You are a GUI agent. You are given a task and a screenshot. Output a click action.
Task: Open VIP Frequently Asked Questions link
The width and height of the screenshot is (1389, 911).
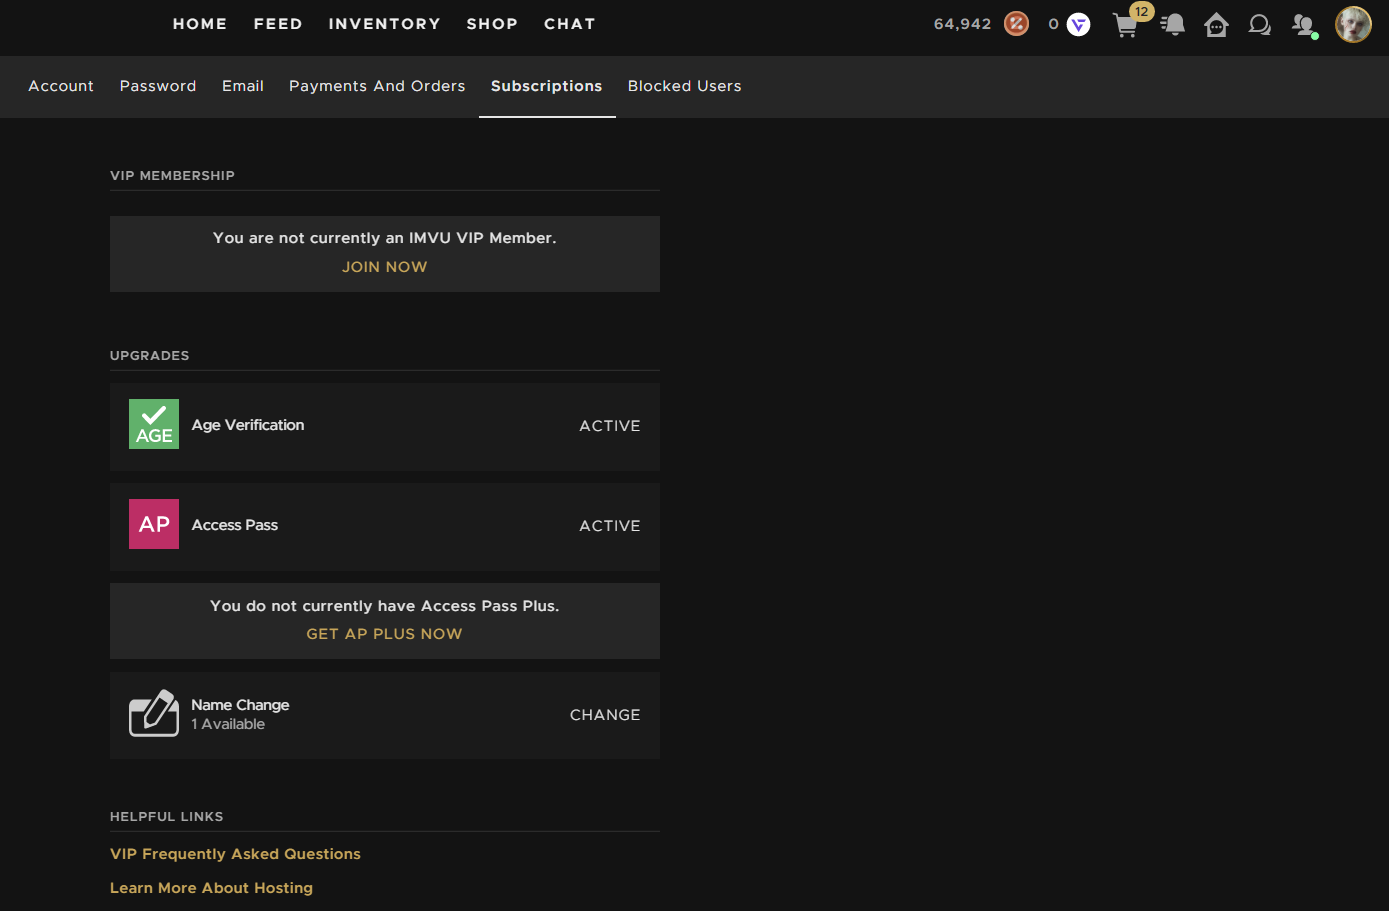[235, 854]
